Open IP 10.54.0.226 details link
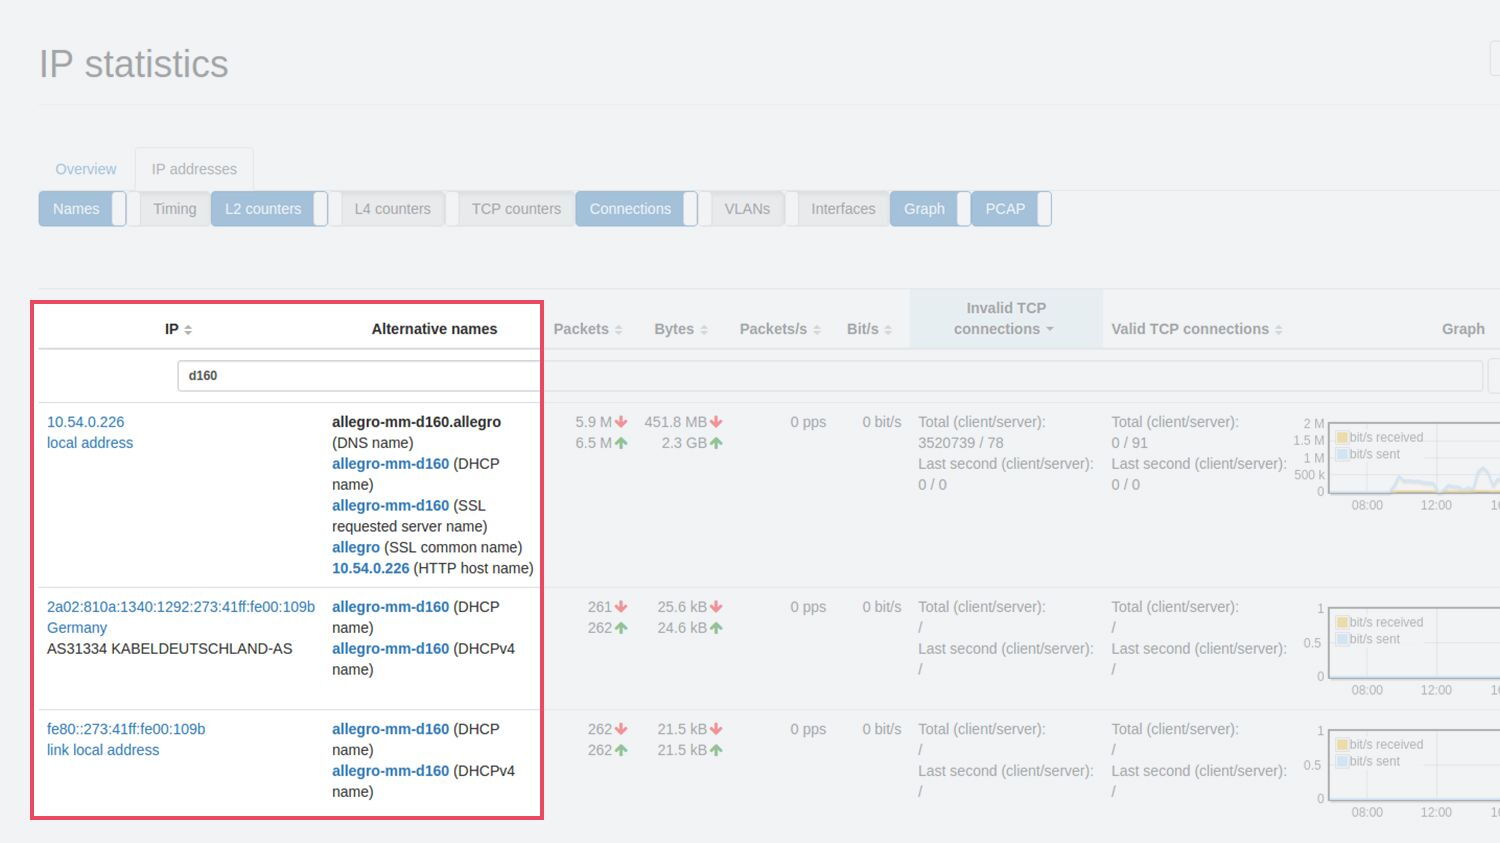The height and width of the screenshot is (843, 1500). (86, 422)
